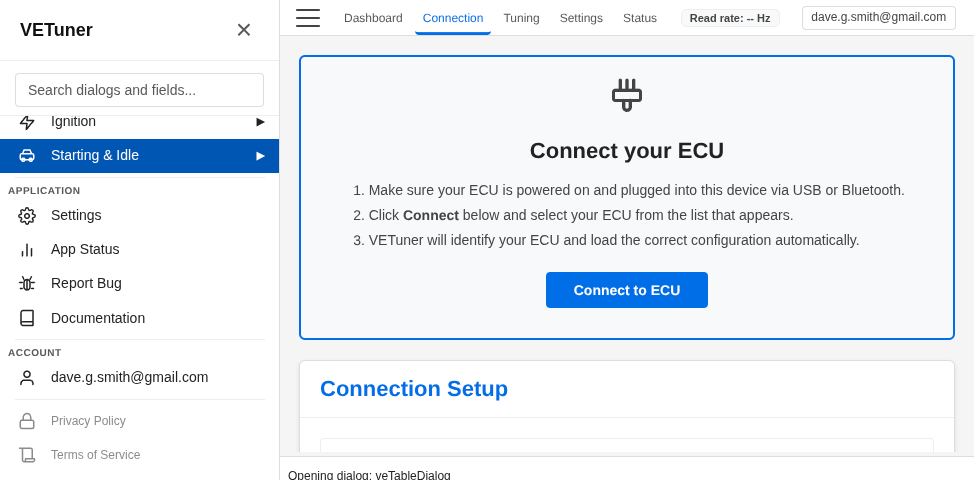Click the account email button in header
The height and width of the screenshot is (480, 974).
coord(878,18)
